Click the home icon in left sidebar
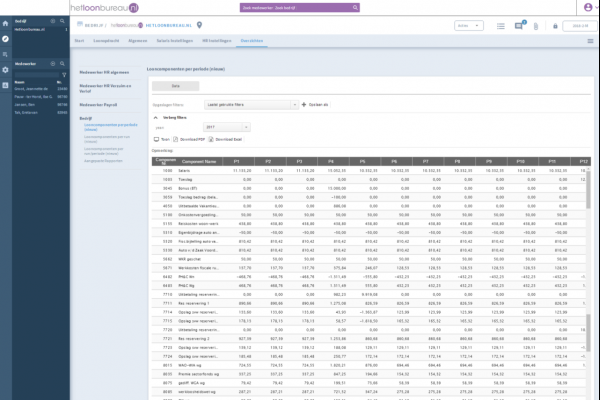The height and width of the screenshot is (400, 600). click(x=5, y=22)
